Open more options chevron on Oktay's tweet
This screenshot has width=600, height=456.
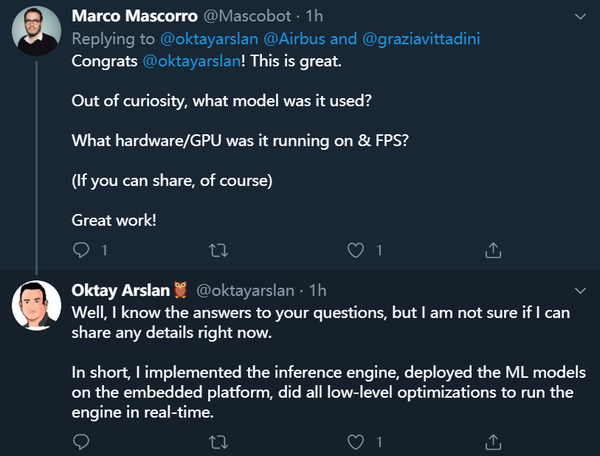[x=580, y=291]
